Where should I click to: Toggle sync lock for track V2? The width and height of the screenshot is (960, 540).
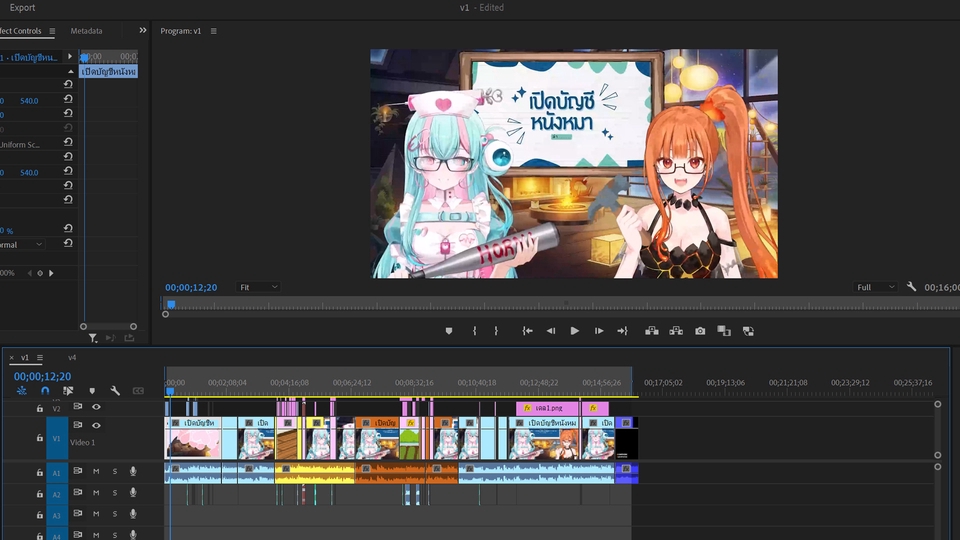pyautogui.click(x=78, y=407)
